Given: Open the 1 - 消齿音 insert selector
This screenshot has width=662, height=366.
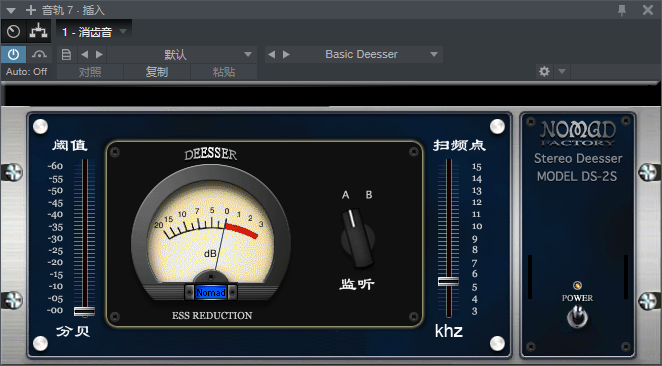Looking at the screenshot, I should tap(94, 32).
